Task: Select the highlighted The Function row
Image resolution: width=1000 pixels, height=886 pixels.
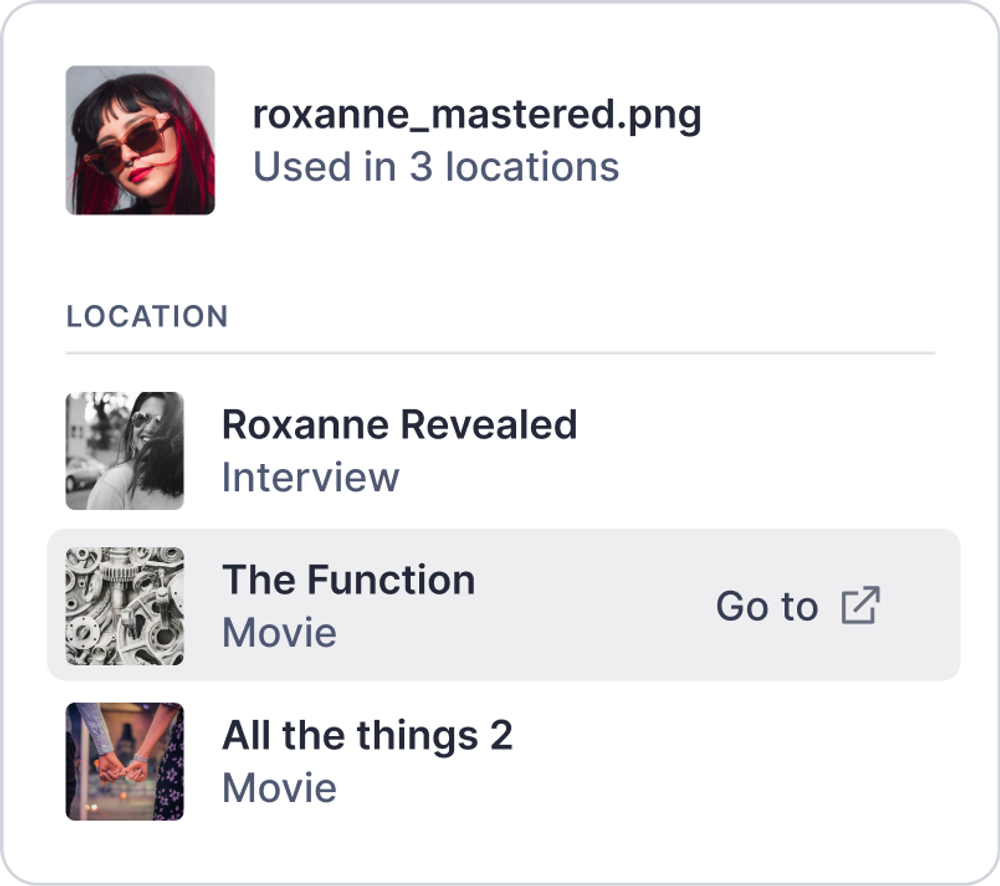Action: click(x=504, y=605)
